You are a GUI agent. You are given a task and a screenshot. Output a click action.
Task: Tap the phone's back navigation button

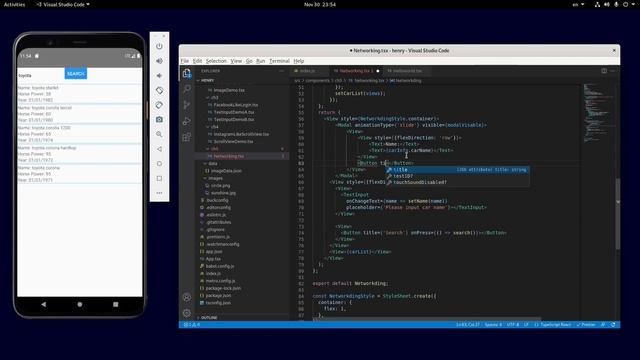pyautogui.click(x=44, y=304)
